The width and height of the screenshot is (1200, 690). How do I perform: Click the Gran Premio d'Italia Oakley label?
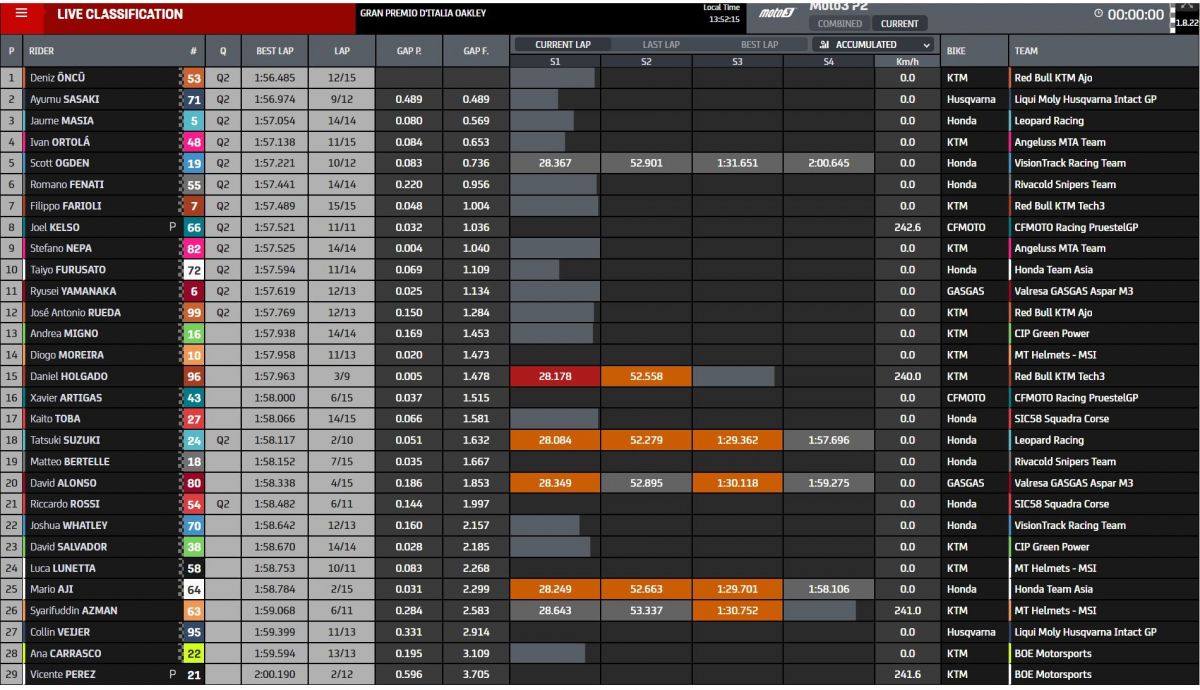pos(423,13)
